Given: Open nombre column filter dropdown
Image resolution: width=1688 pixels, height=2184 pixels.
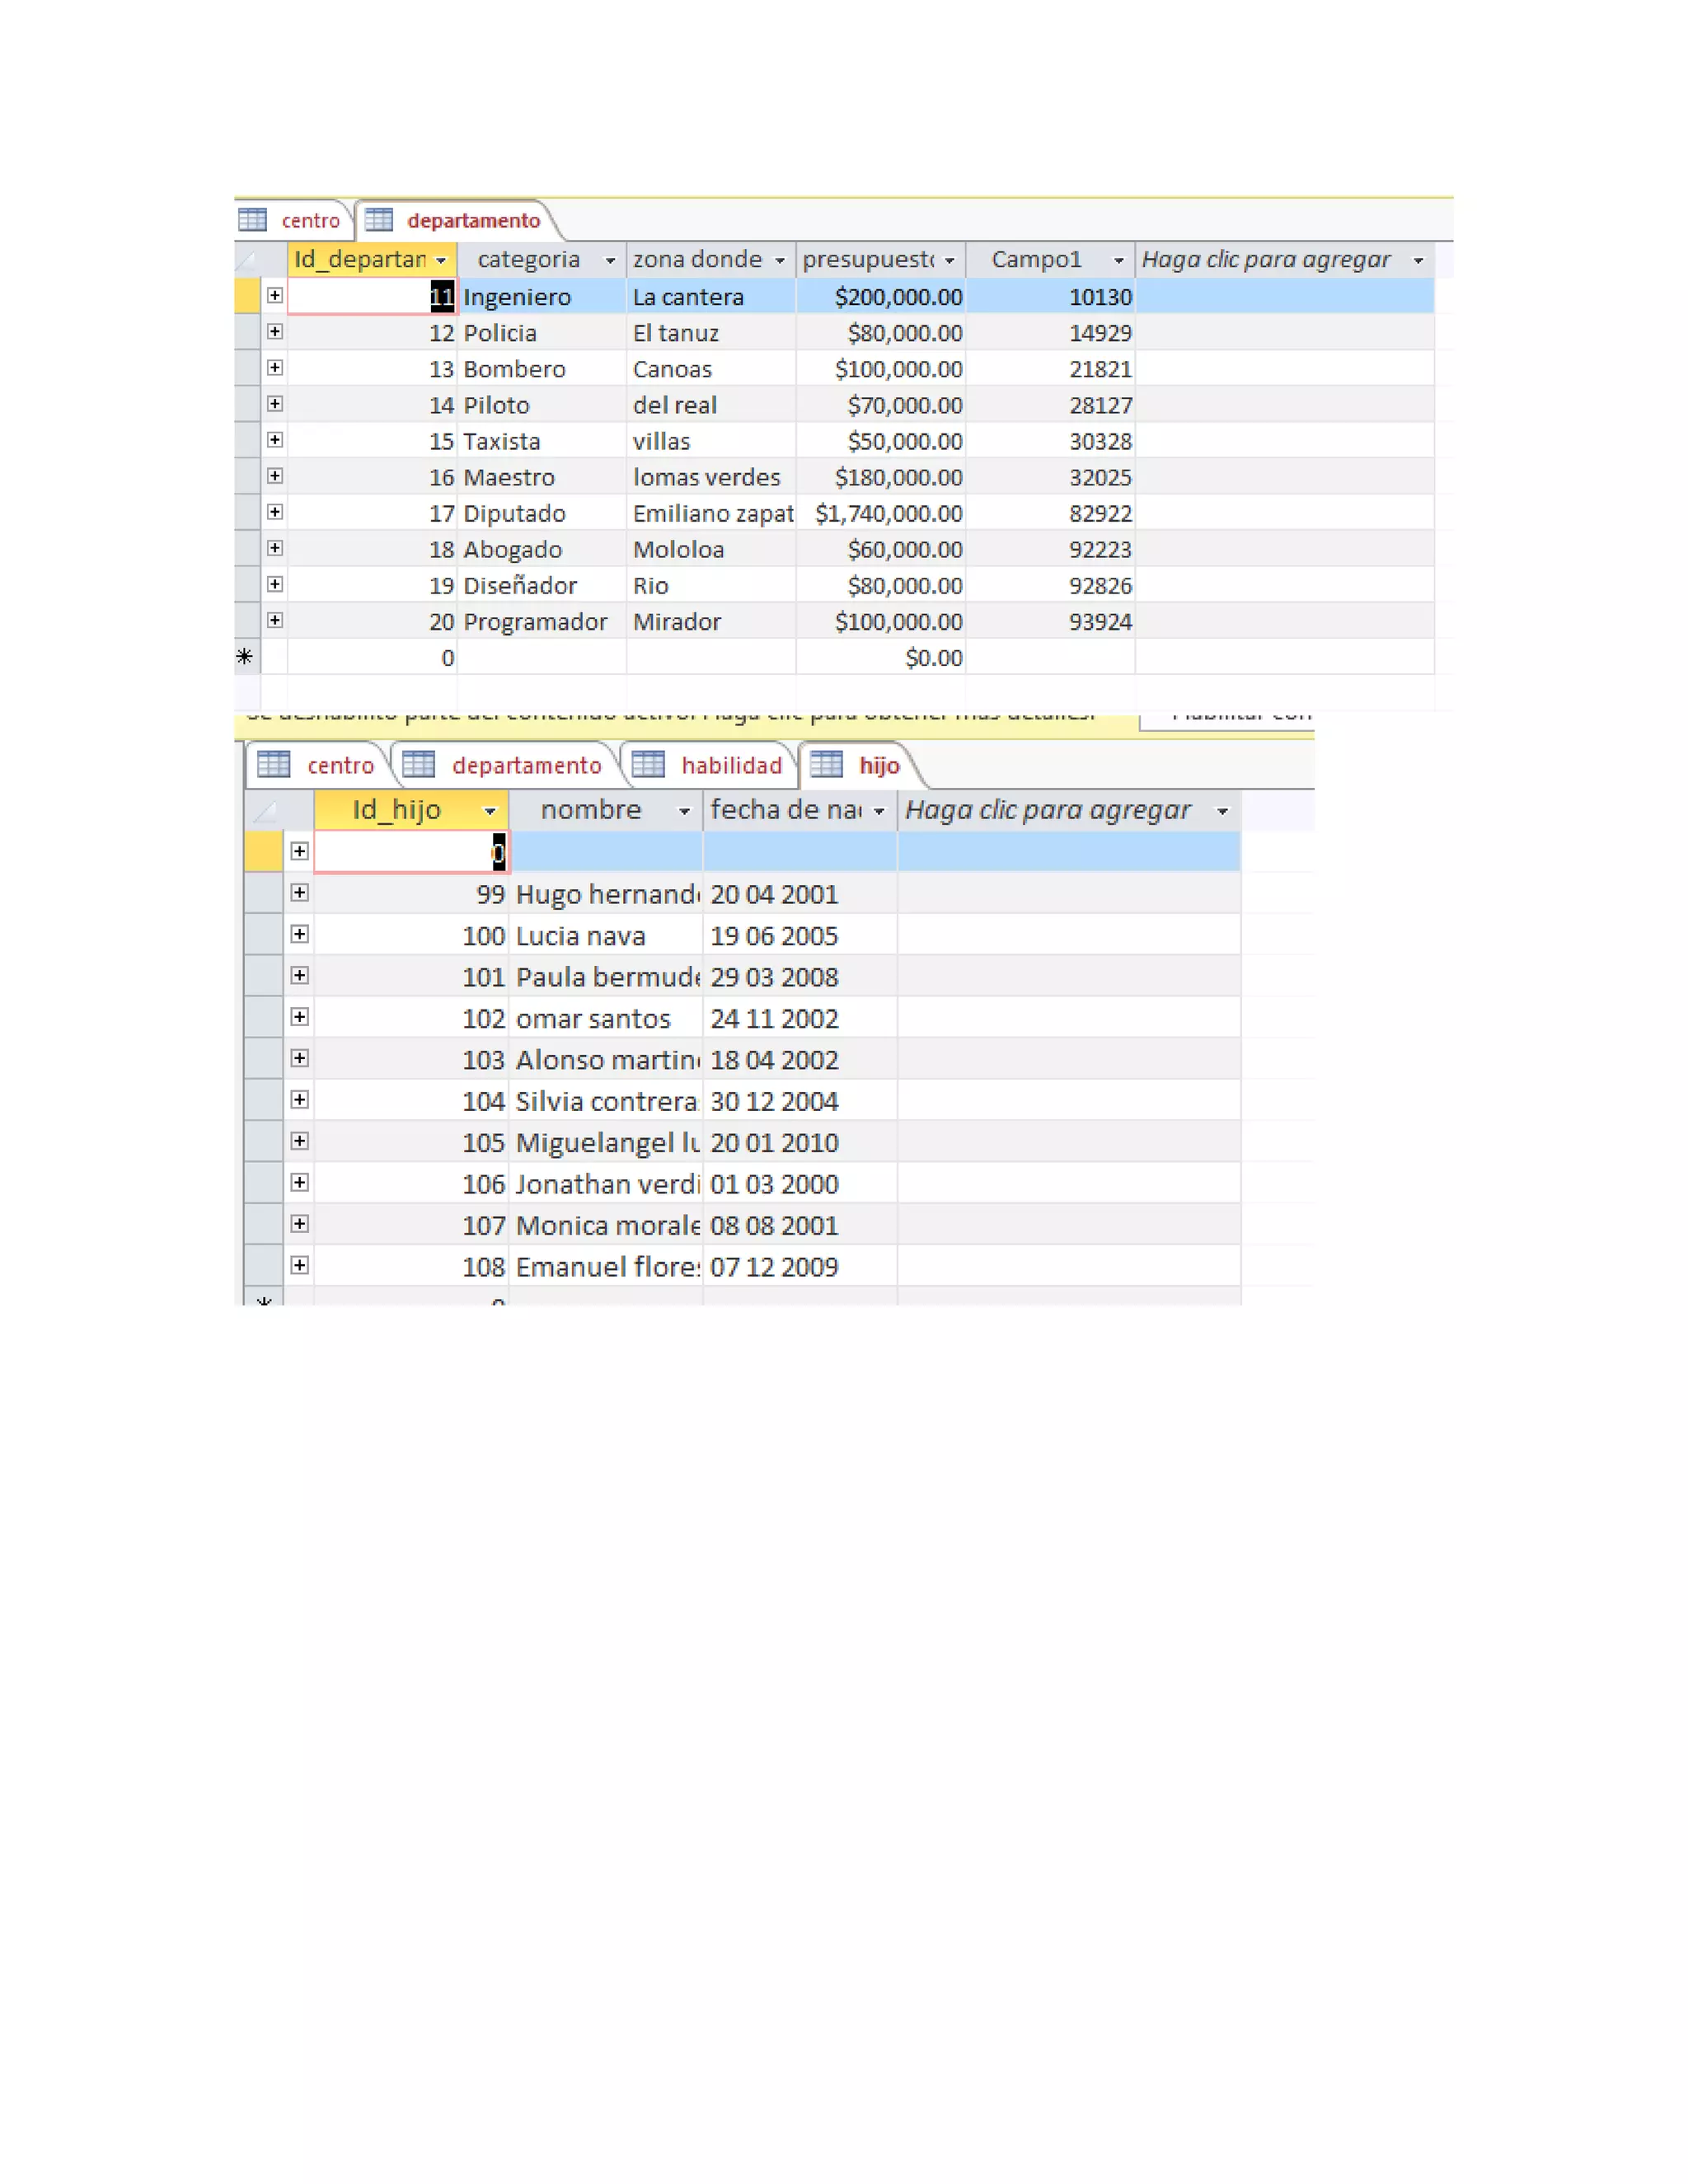Looking at the screenshot, I should [684, 811].
